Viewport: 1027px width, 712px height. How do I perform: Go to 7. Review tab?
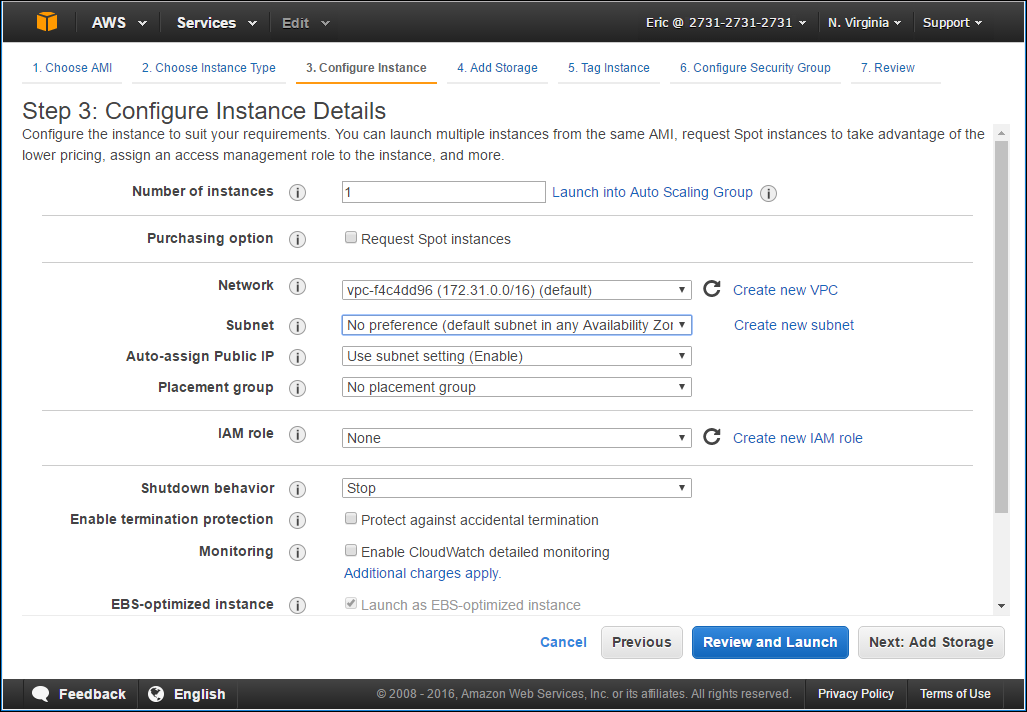(887, 68)
